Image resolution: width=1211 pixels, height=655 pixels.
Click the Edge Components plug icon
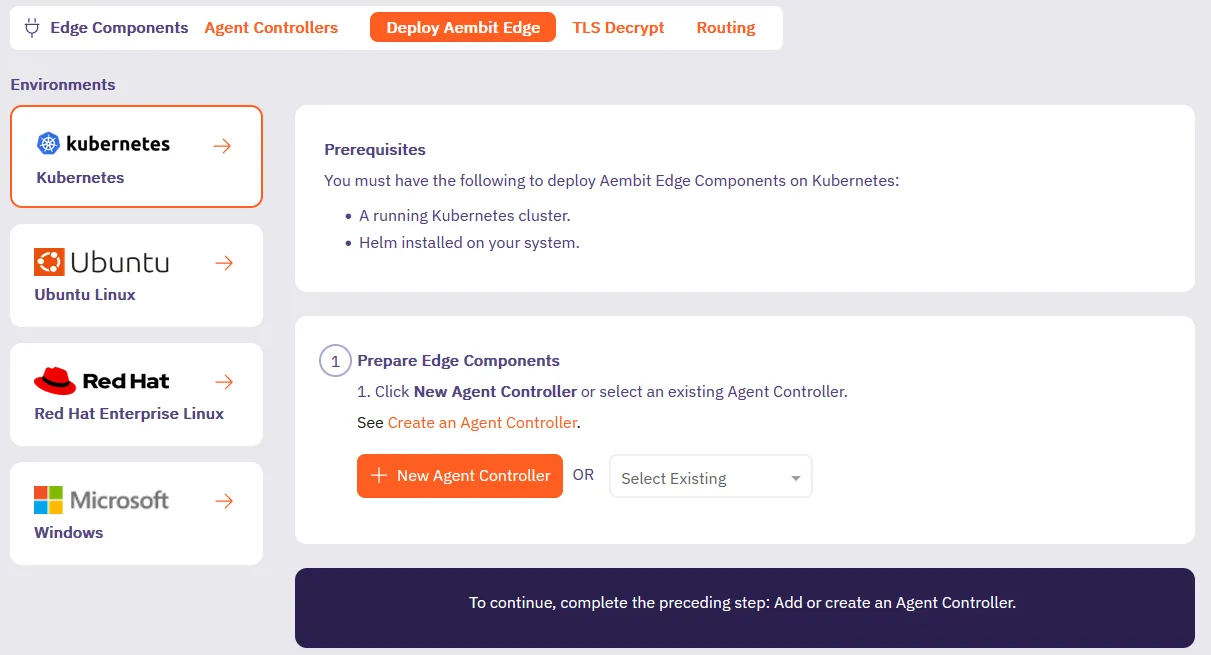pos(31,27)
